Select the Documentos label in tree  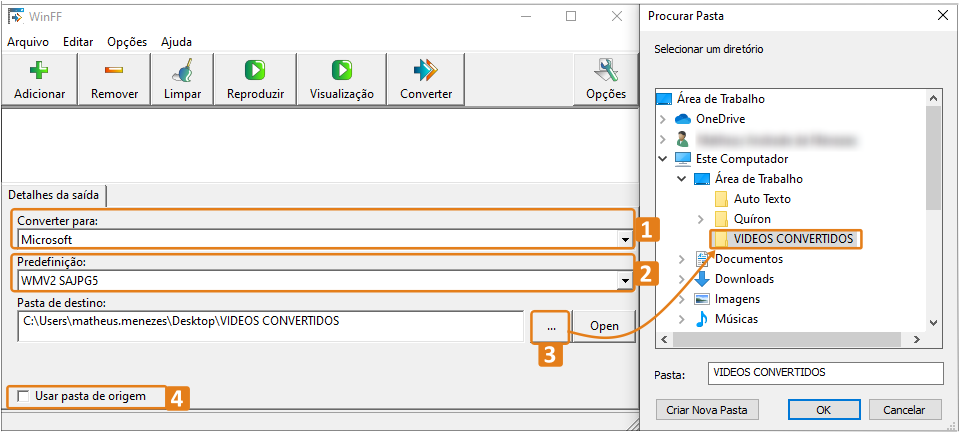click(749, 259)
